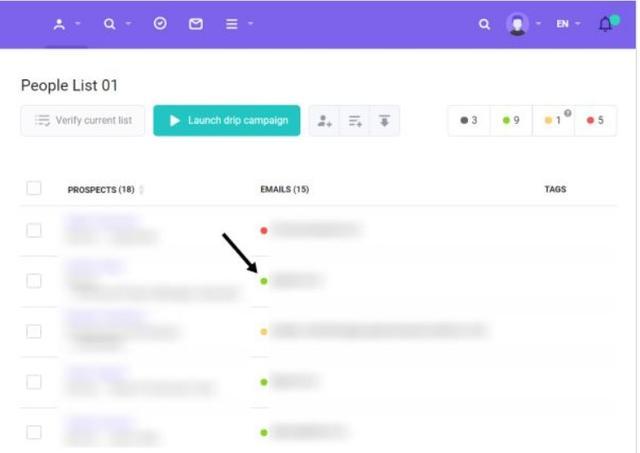Click the help icon on yellow filter
Viewport: 640px width, 453px height.
(568, 113)
